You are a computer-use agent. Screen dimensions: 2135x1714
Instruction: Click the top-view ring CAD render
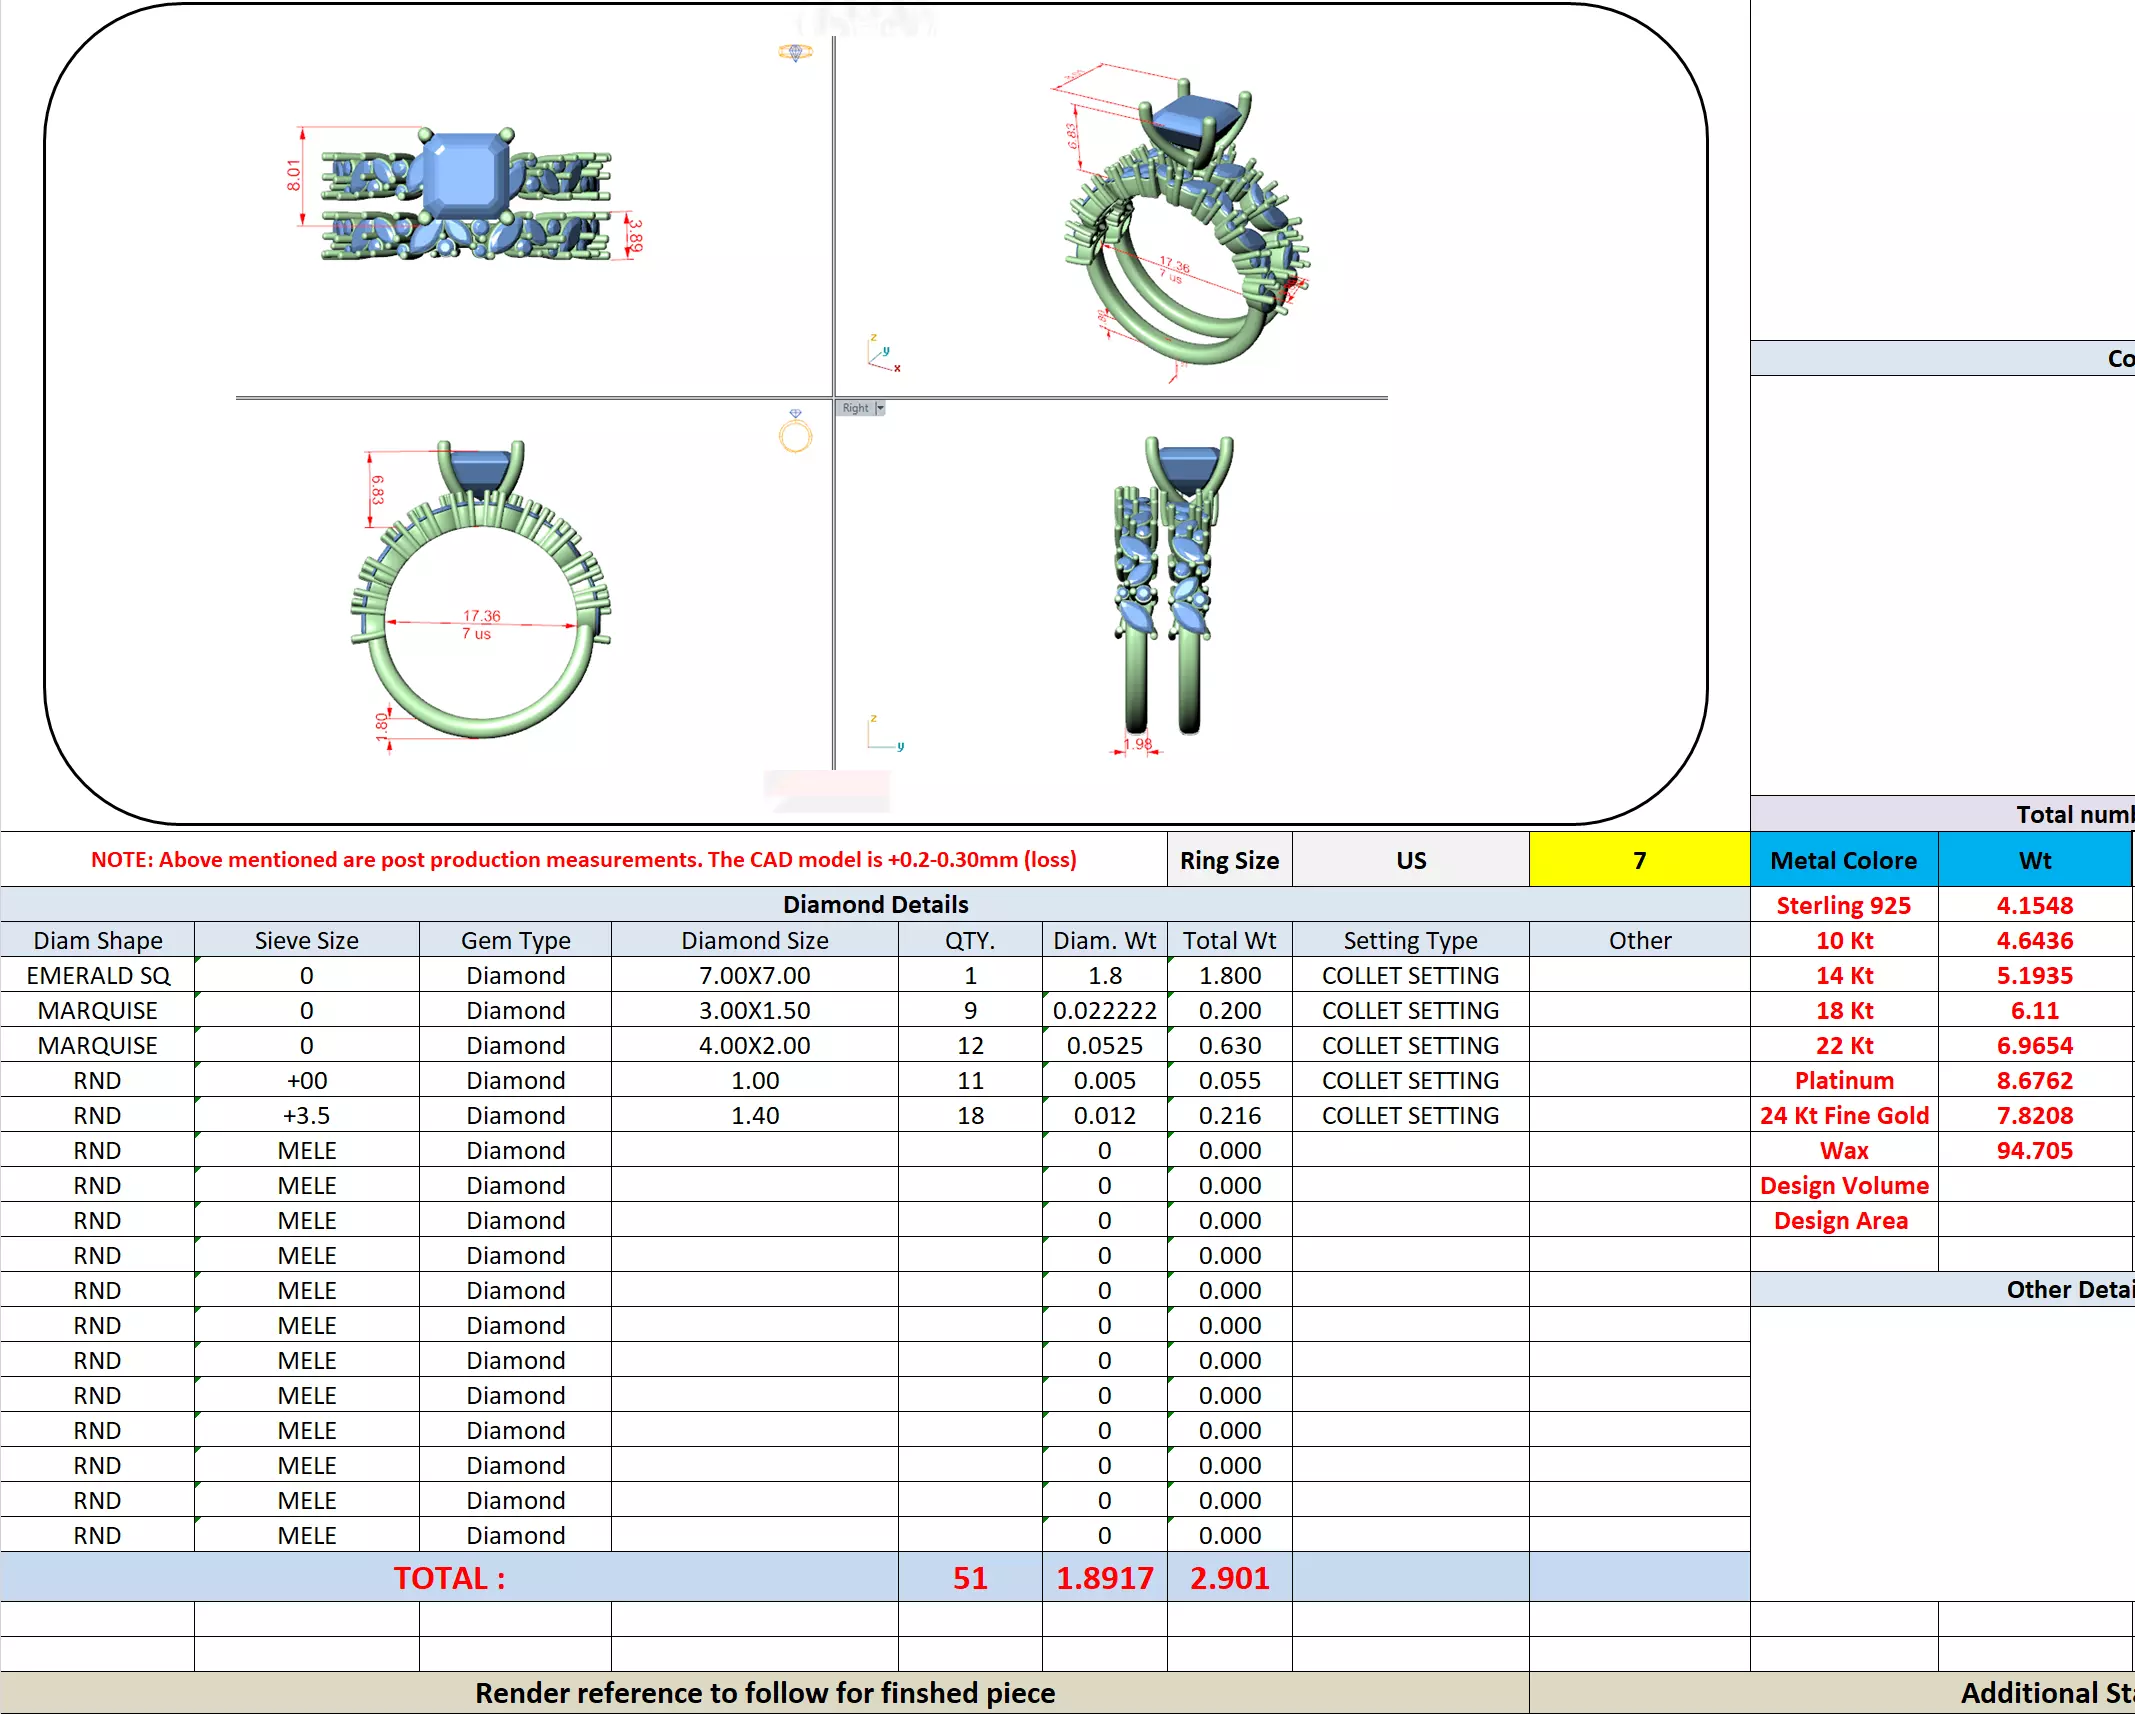click(467, 194)
